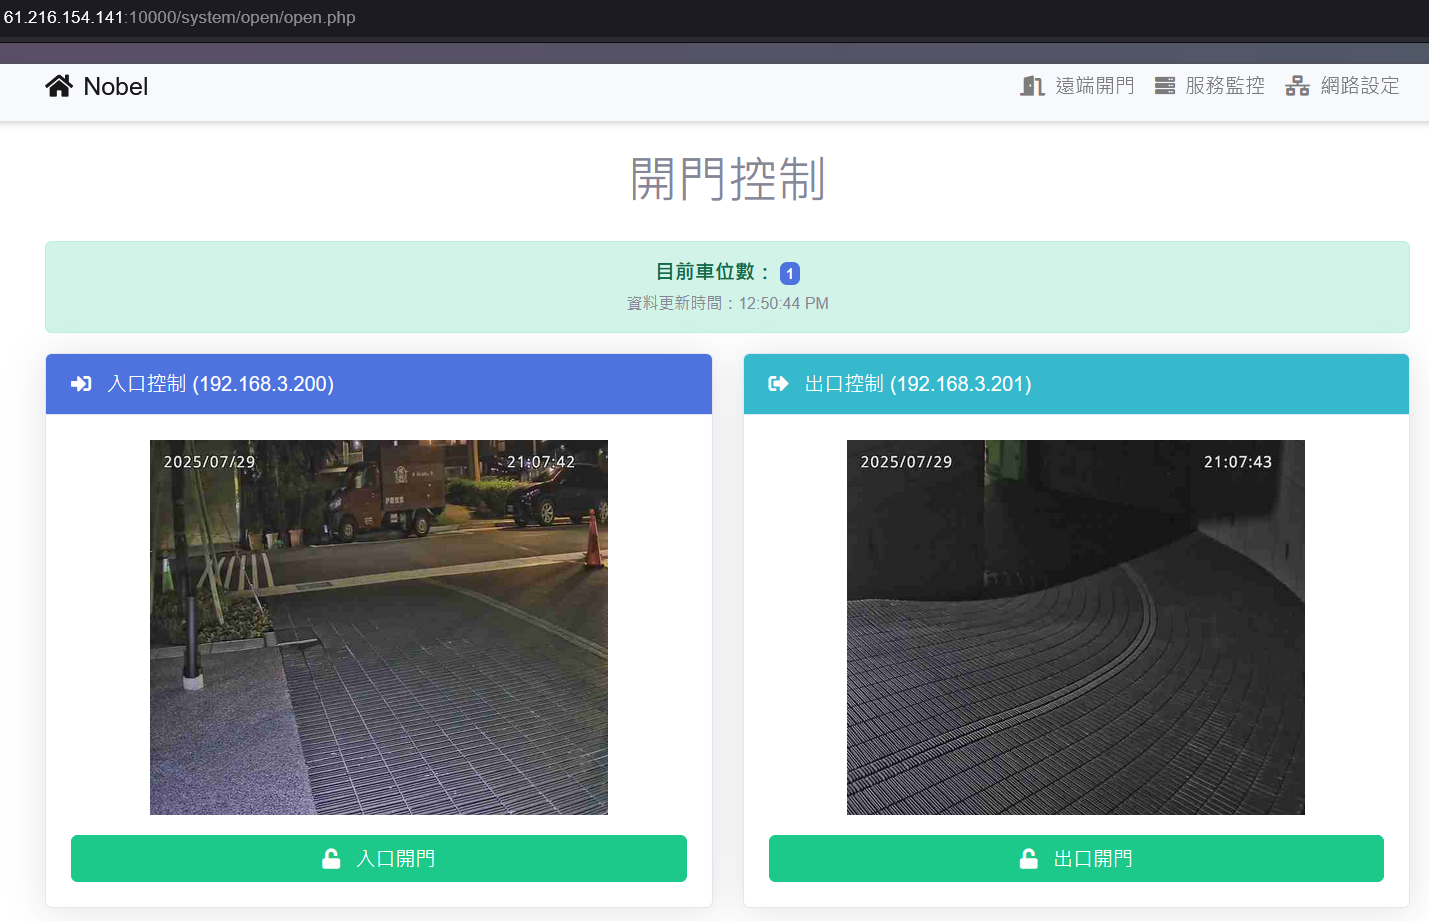Click the sign-in arrow icon on 入口控制 header
The height and width of the screenshot is (921, 1429).
[81, 384]
